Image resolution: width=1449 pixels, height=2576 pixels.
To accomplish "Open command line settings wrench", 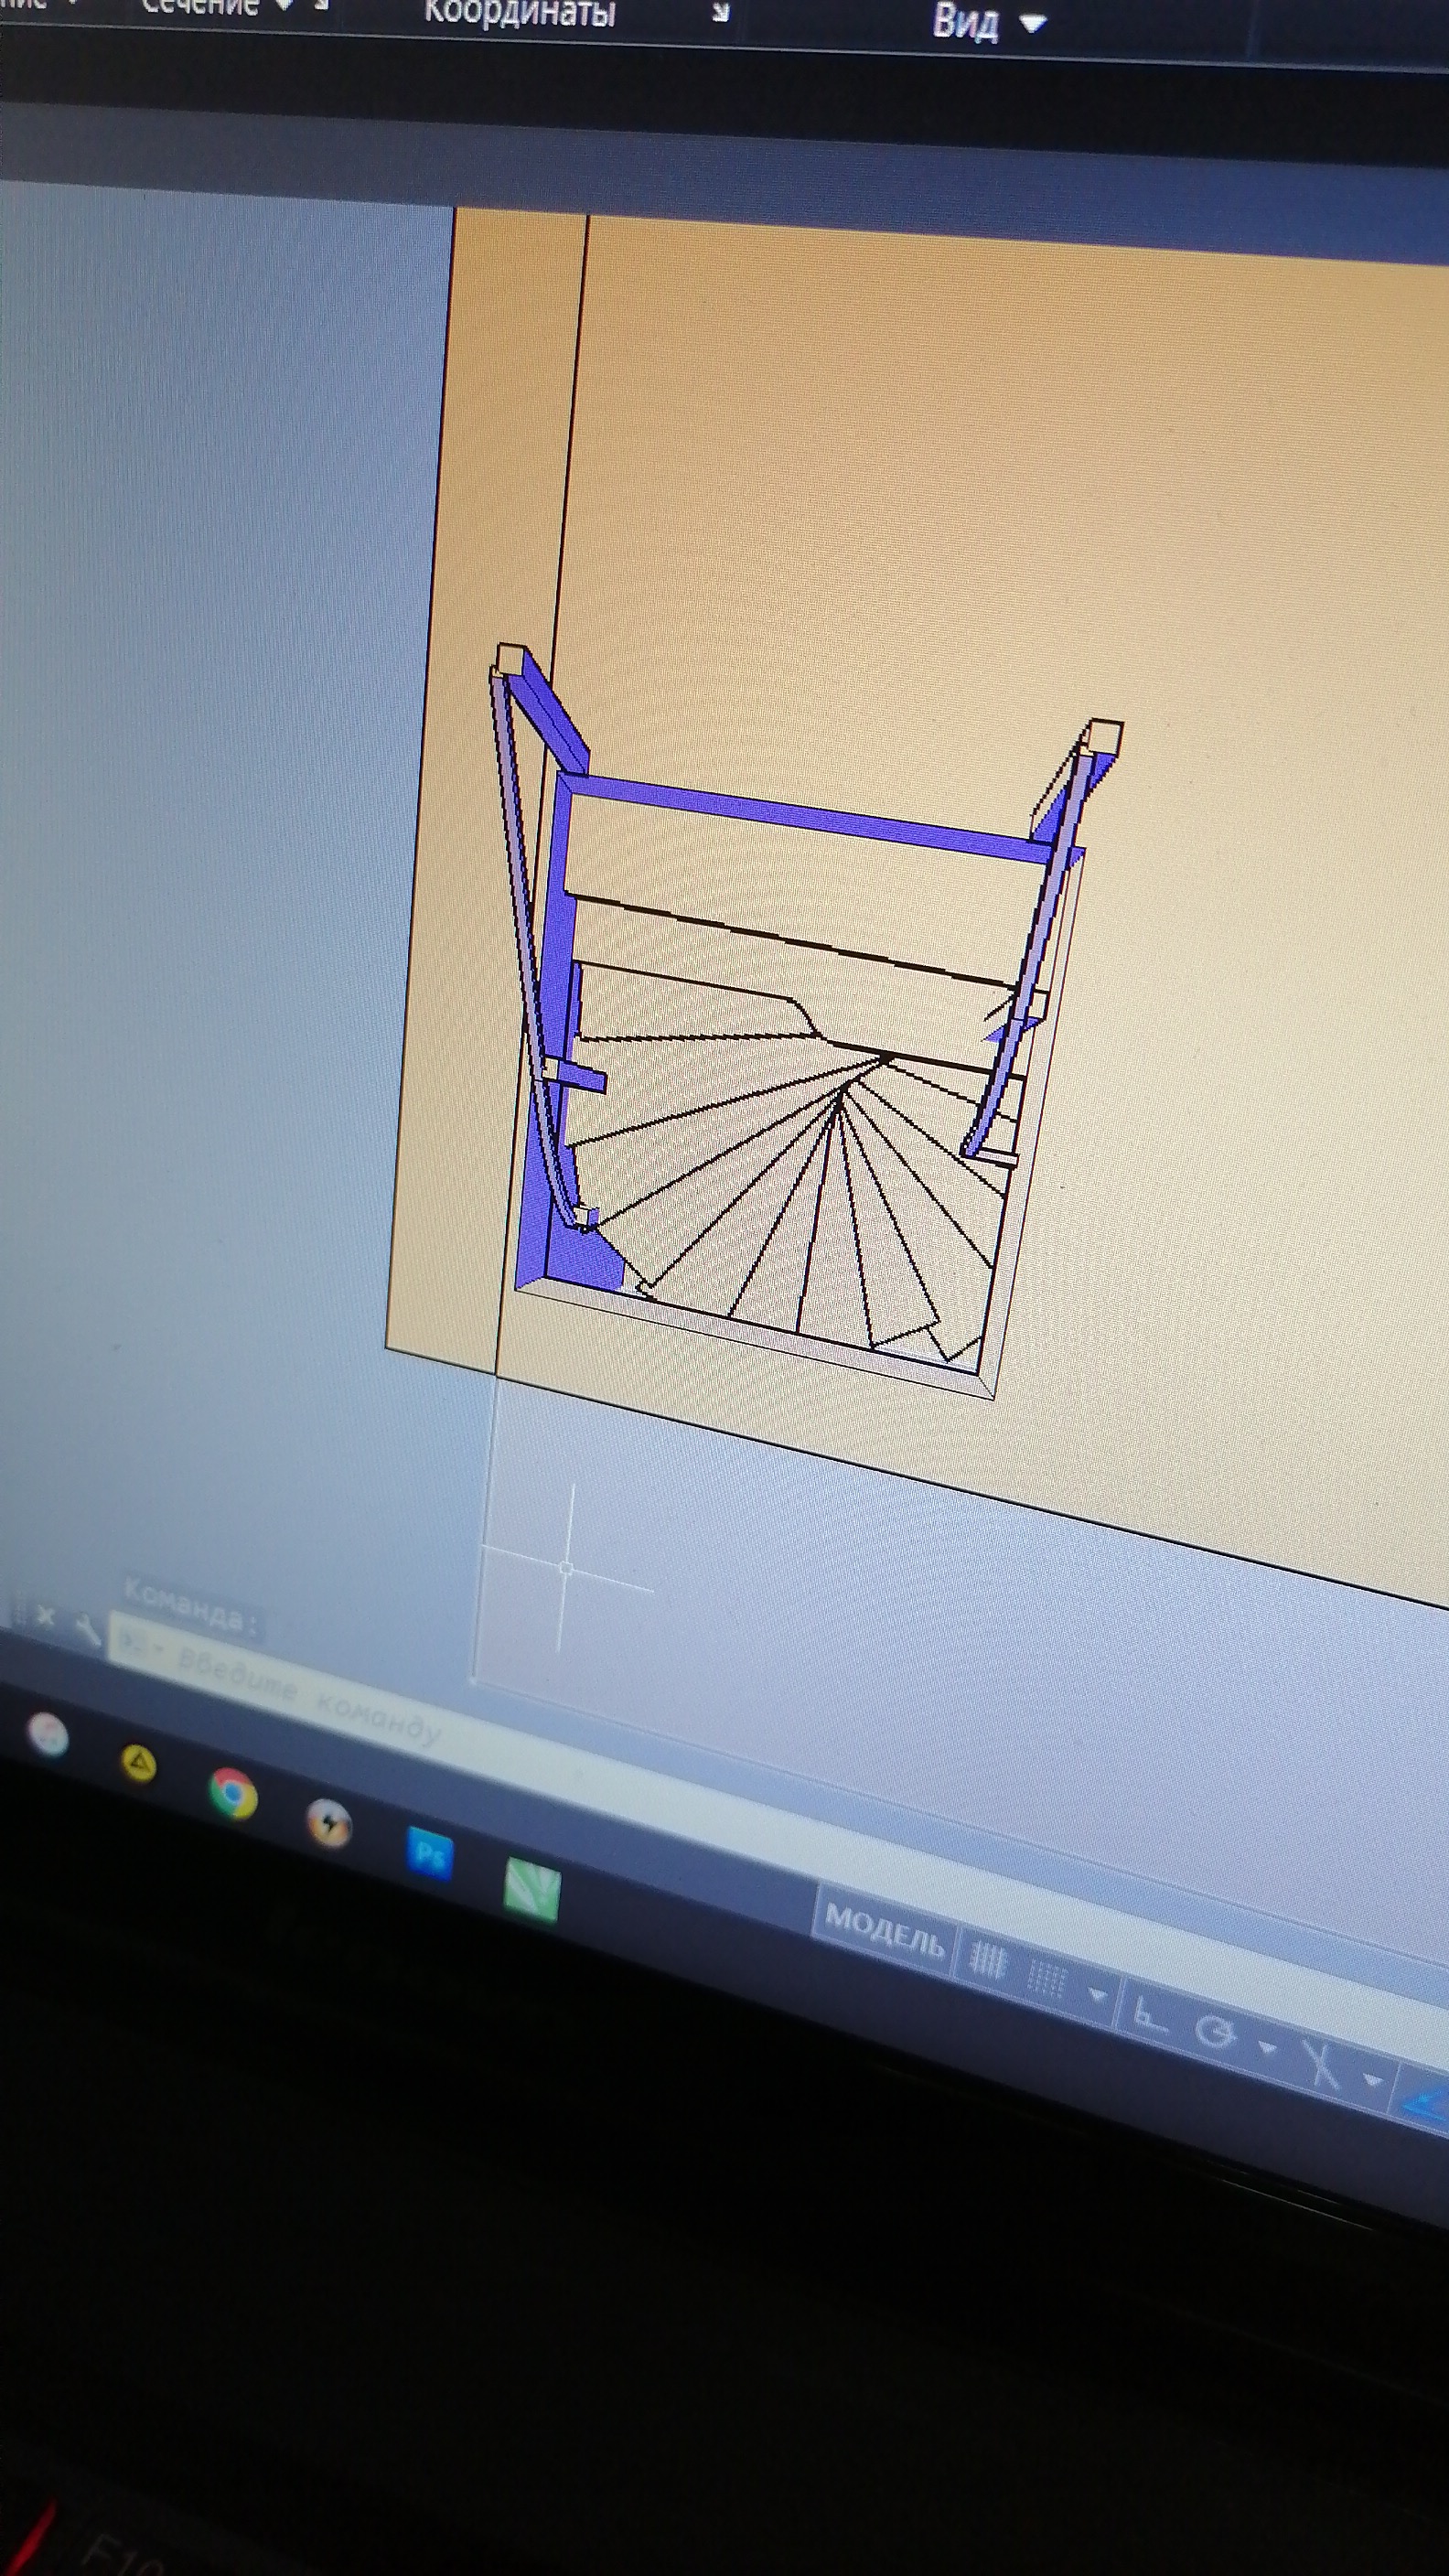I will click(88, 1631).
